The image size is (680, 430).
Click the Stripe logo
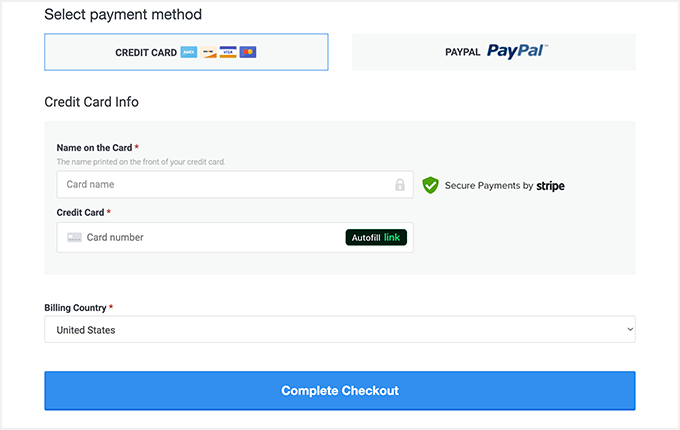(x=550, y=185)
